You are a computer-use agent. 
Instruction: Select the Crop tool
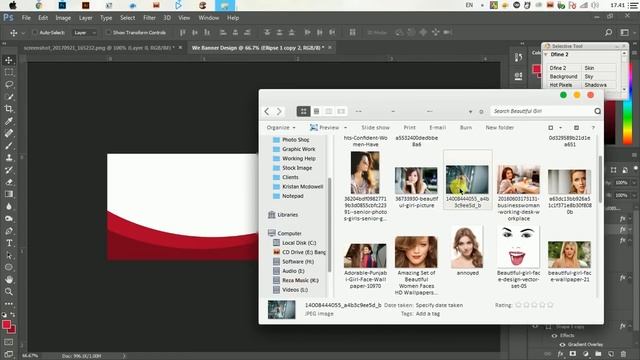9,109
